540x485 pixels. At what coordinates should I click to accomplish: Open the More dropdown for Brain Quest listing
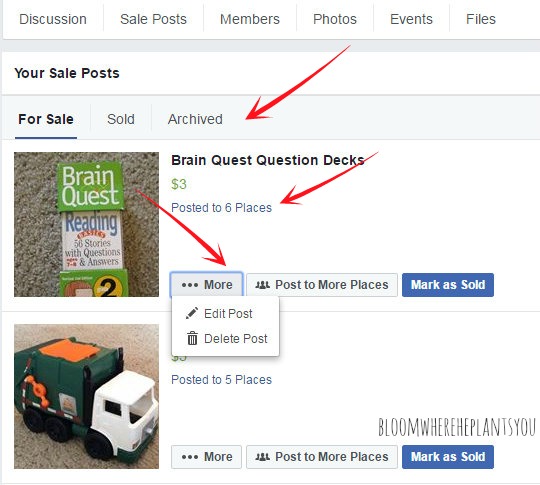click(x=207, y=285)
